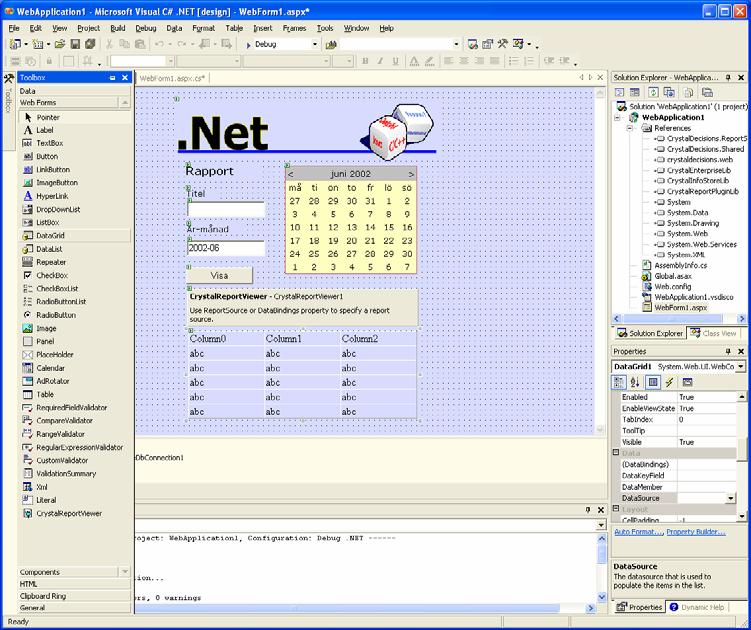This screenshot has width=751, height=630.
Task: Click the Properties grid vertical scrollbar thumb
Action: (741, 448)
